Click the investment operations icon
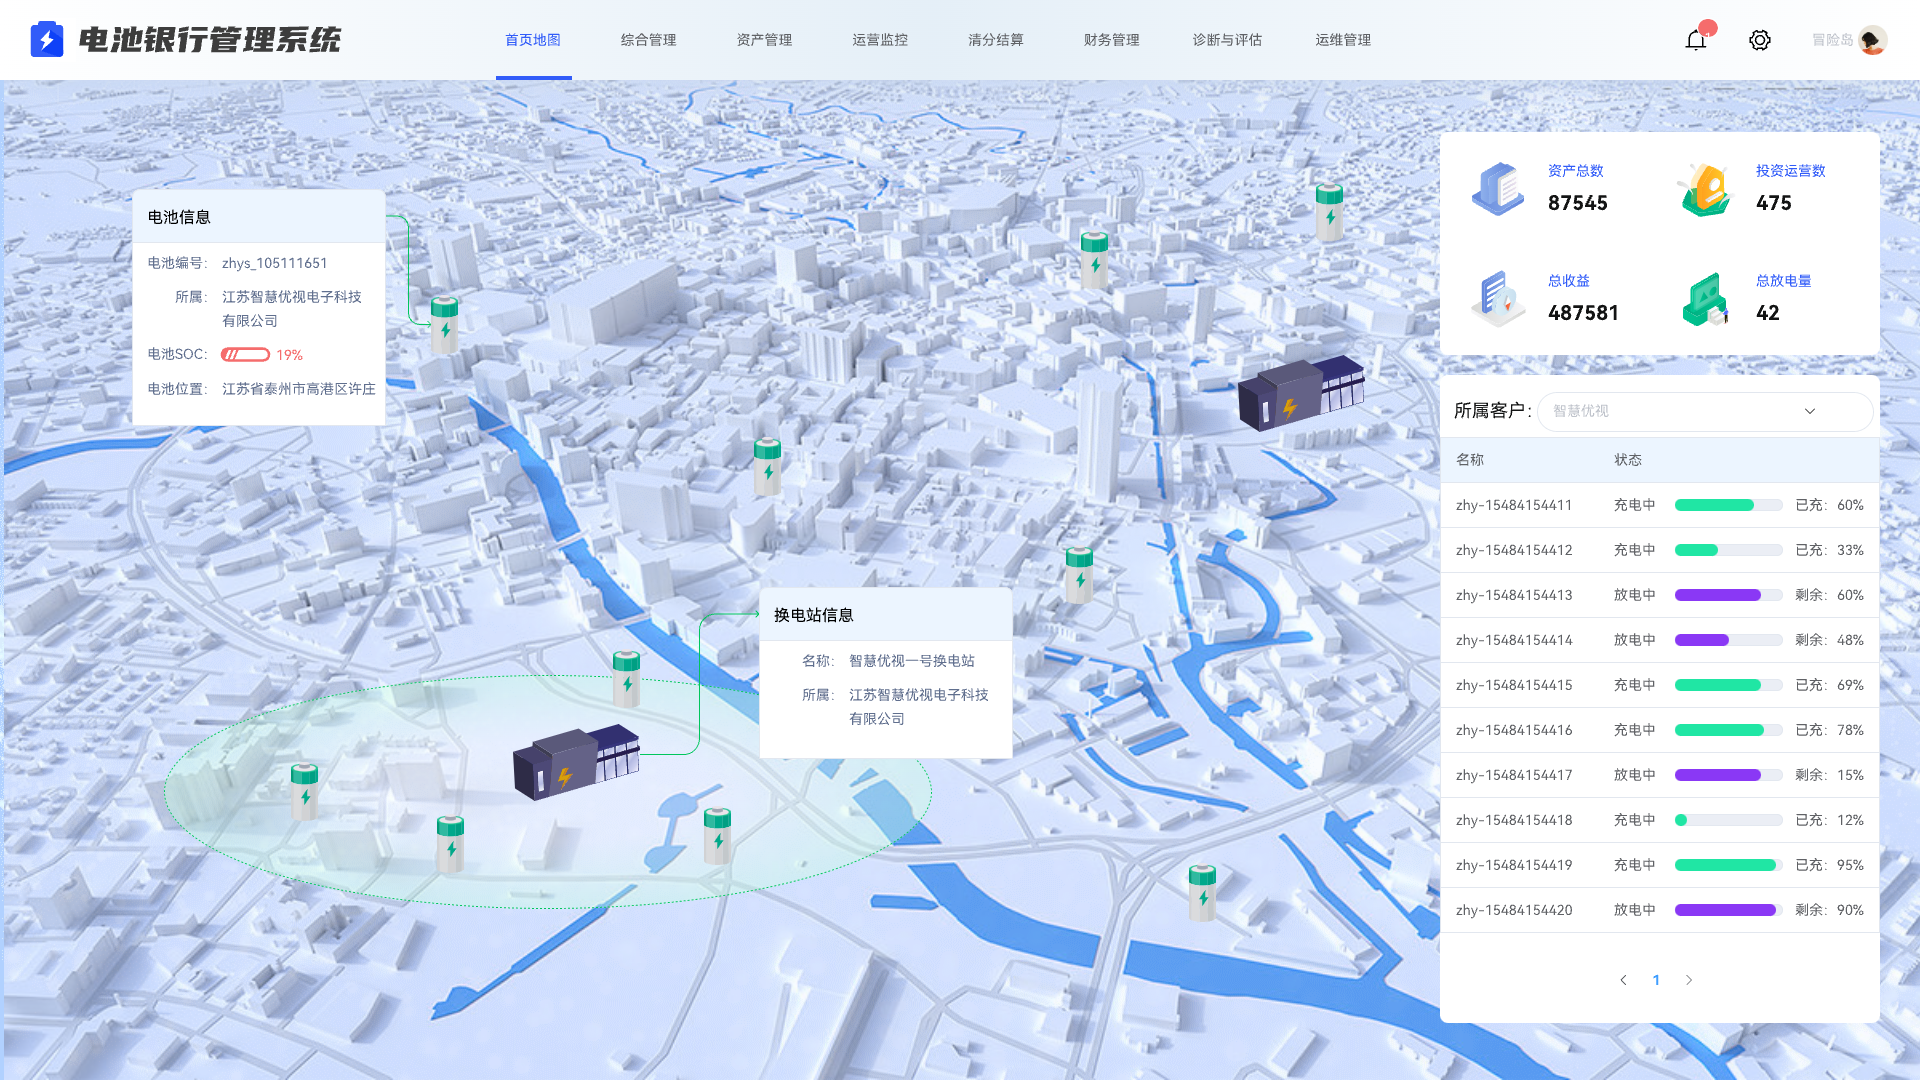1920x1080 pixels. click(x=1706, y=190)
